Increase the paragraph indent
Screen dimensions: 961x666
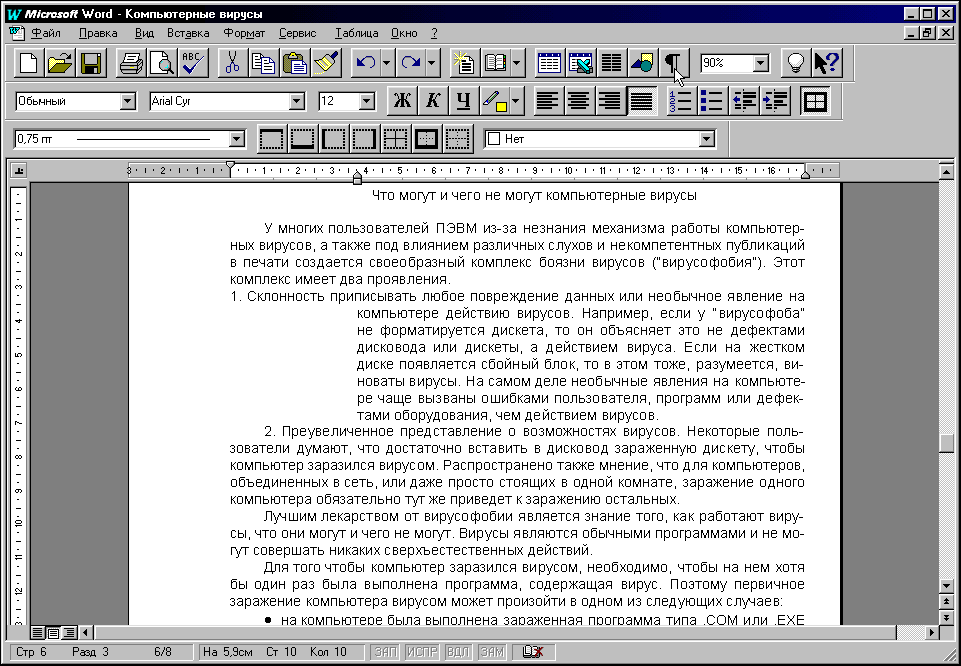pos(775,101)
